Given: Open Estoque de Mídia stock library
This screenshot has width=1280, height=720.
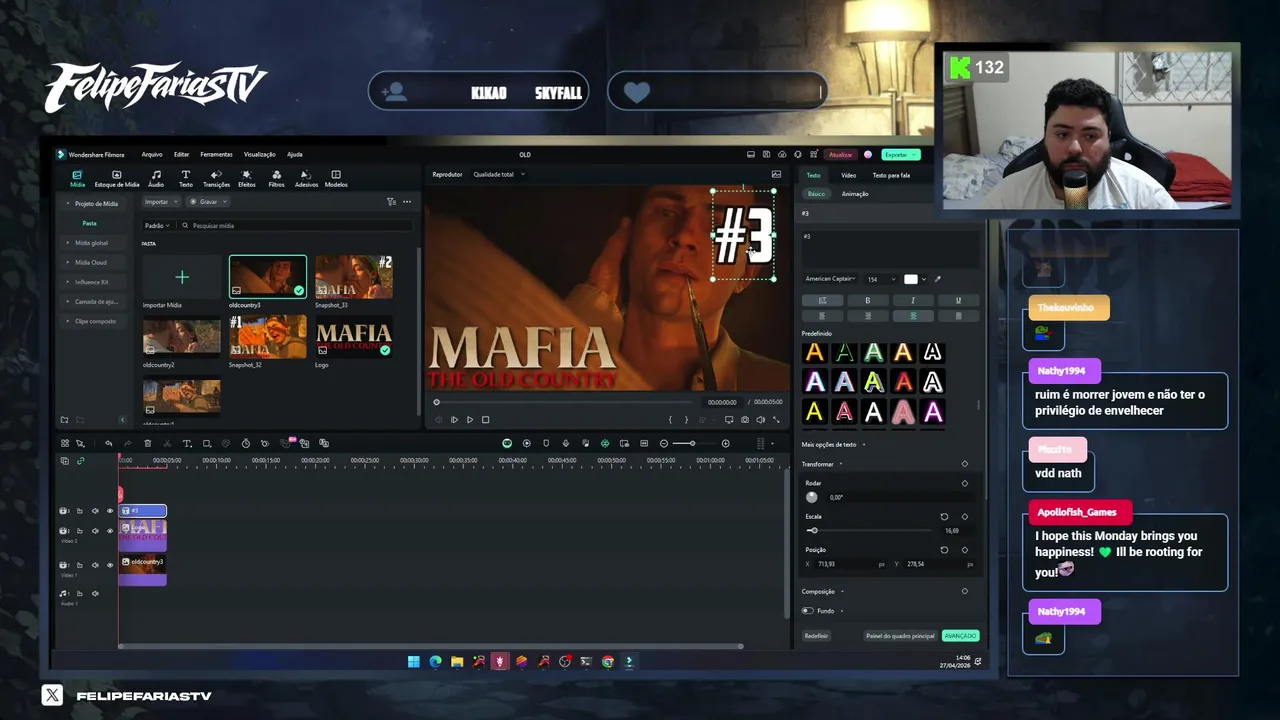Looking at the screenshot, I should click(x=117, y=179).
